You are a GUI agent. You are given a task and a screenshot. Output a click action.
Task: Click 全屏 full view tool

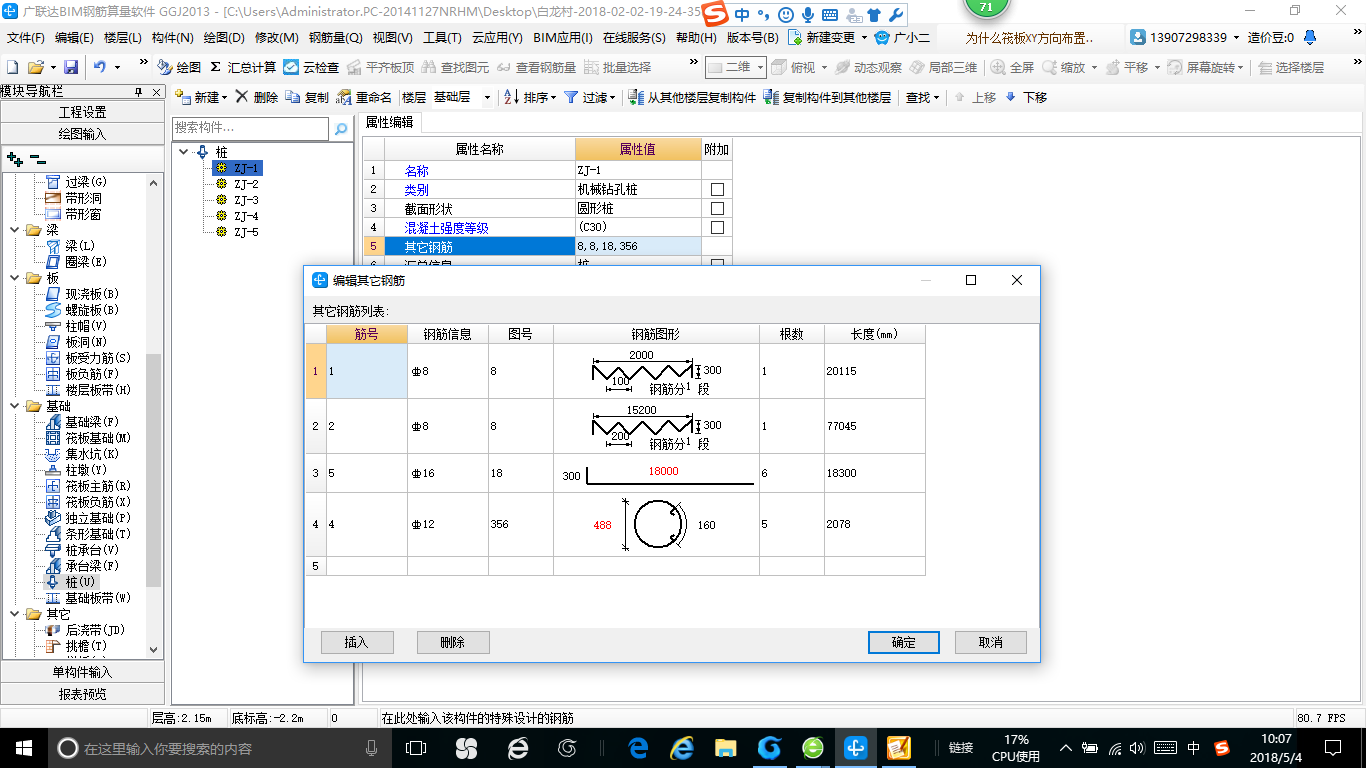1012,67
